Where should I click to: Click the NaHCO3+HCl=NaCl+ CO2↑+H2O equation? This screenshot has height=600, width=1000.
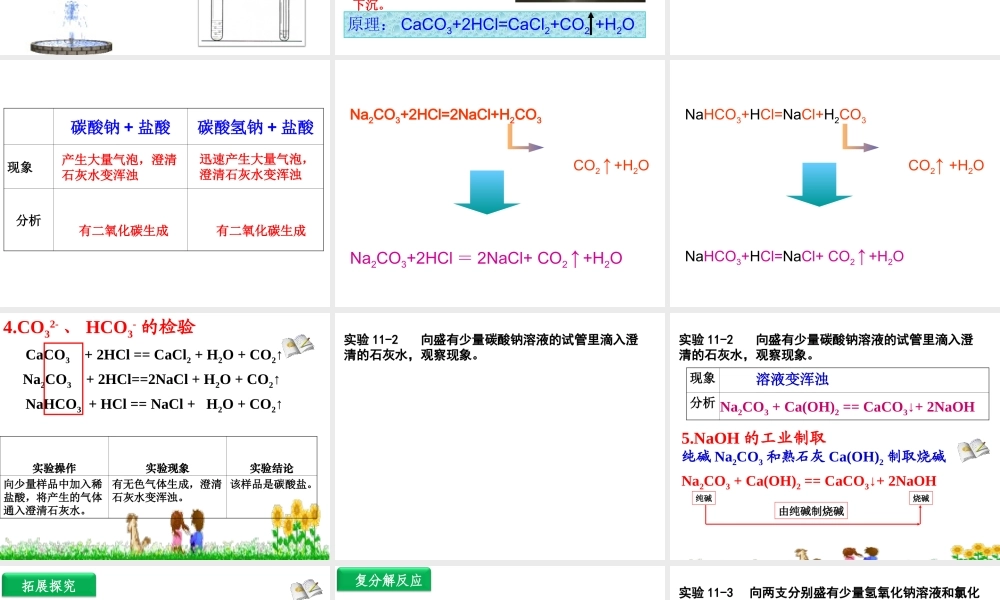pos(794,256)
